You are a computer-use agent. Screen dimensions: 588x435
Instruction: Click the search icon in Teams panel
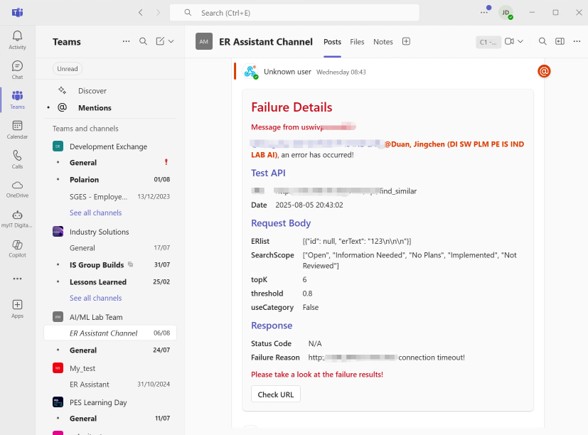143,41
